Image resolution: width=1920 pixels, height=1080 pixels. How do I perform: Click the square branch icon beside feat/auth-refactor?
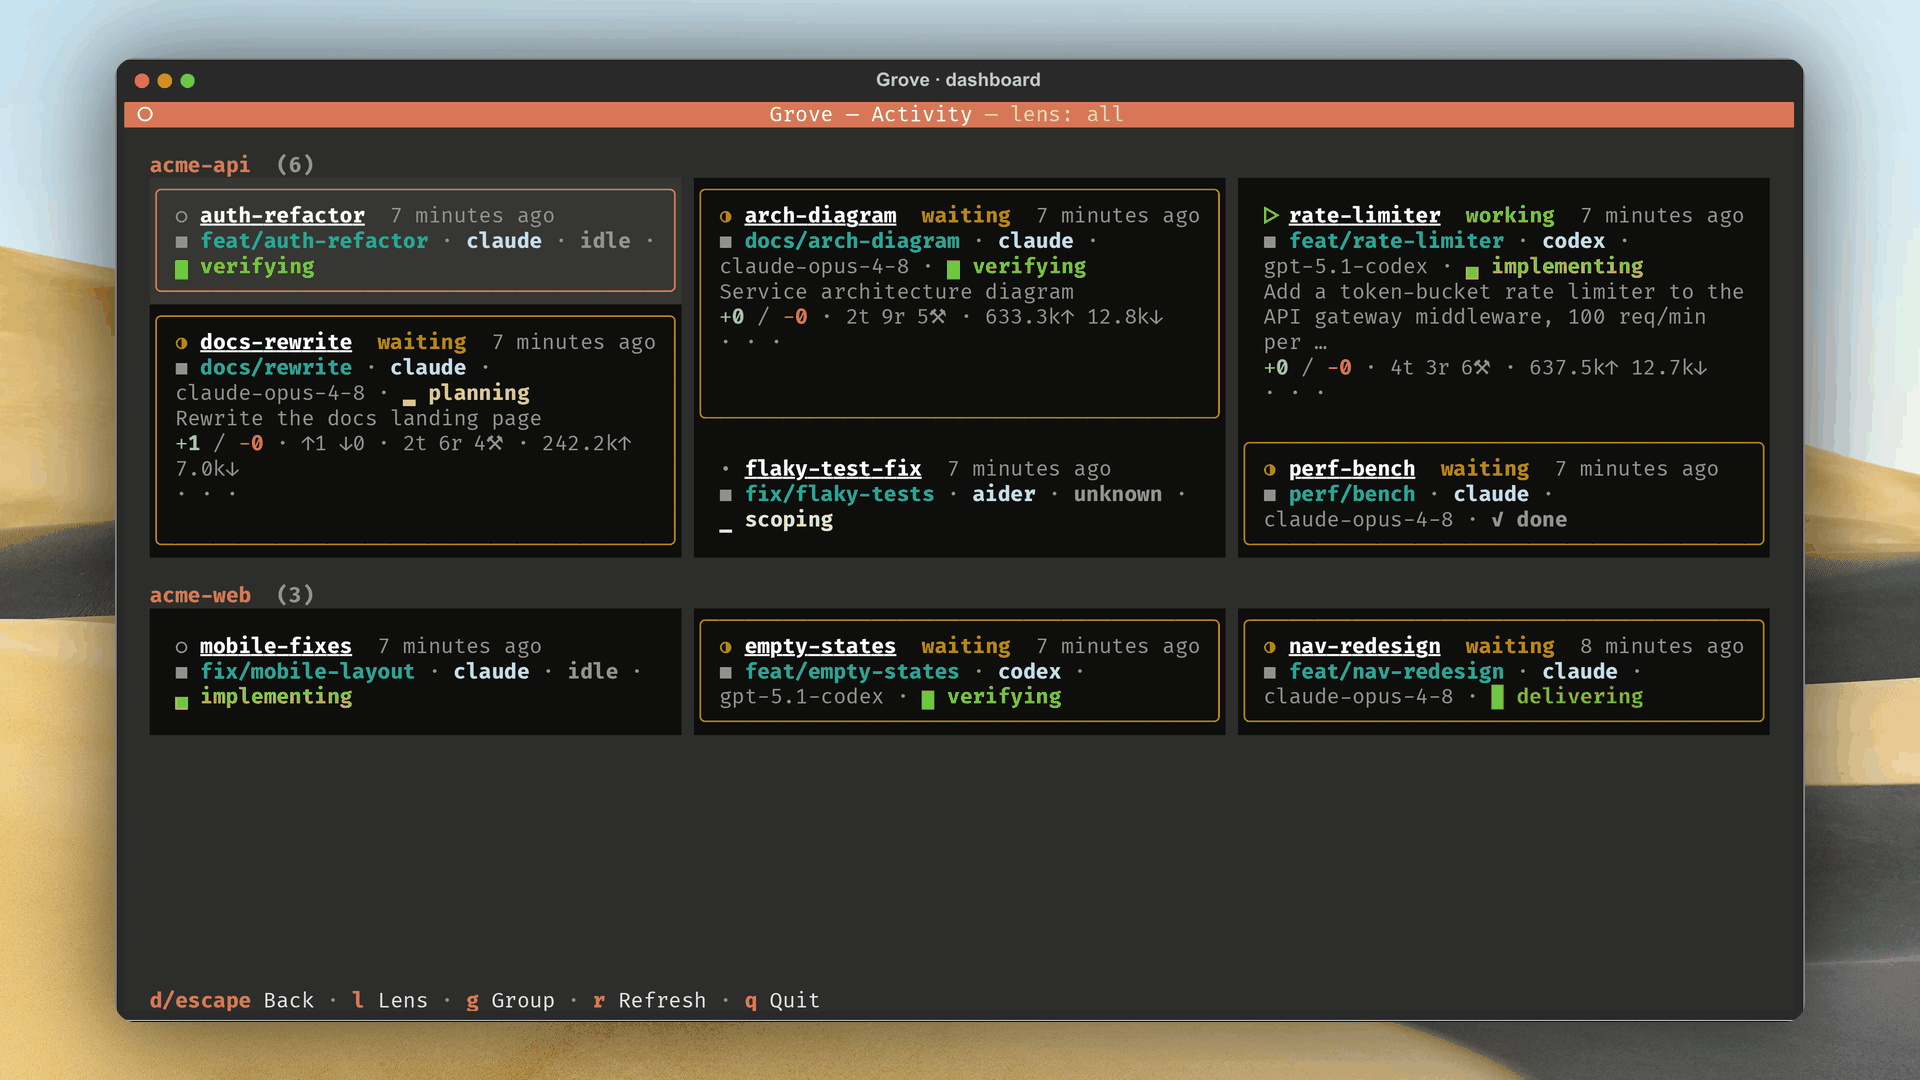181,242
